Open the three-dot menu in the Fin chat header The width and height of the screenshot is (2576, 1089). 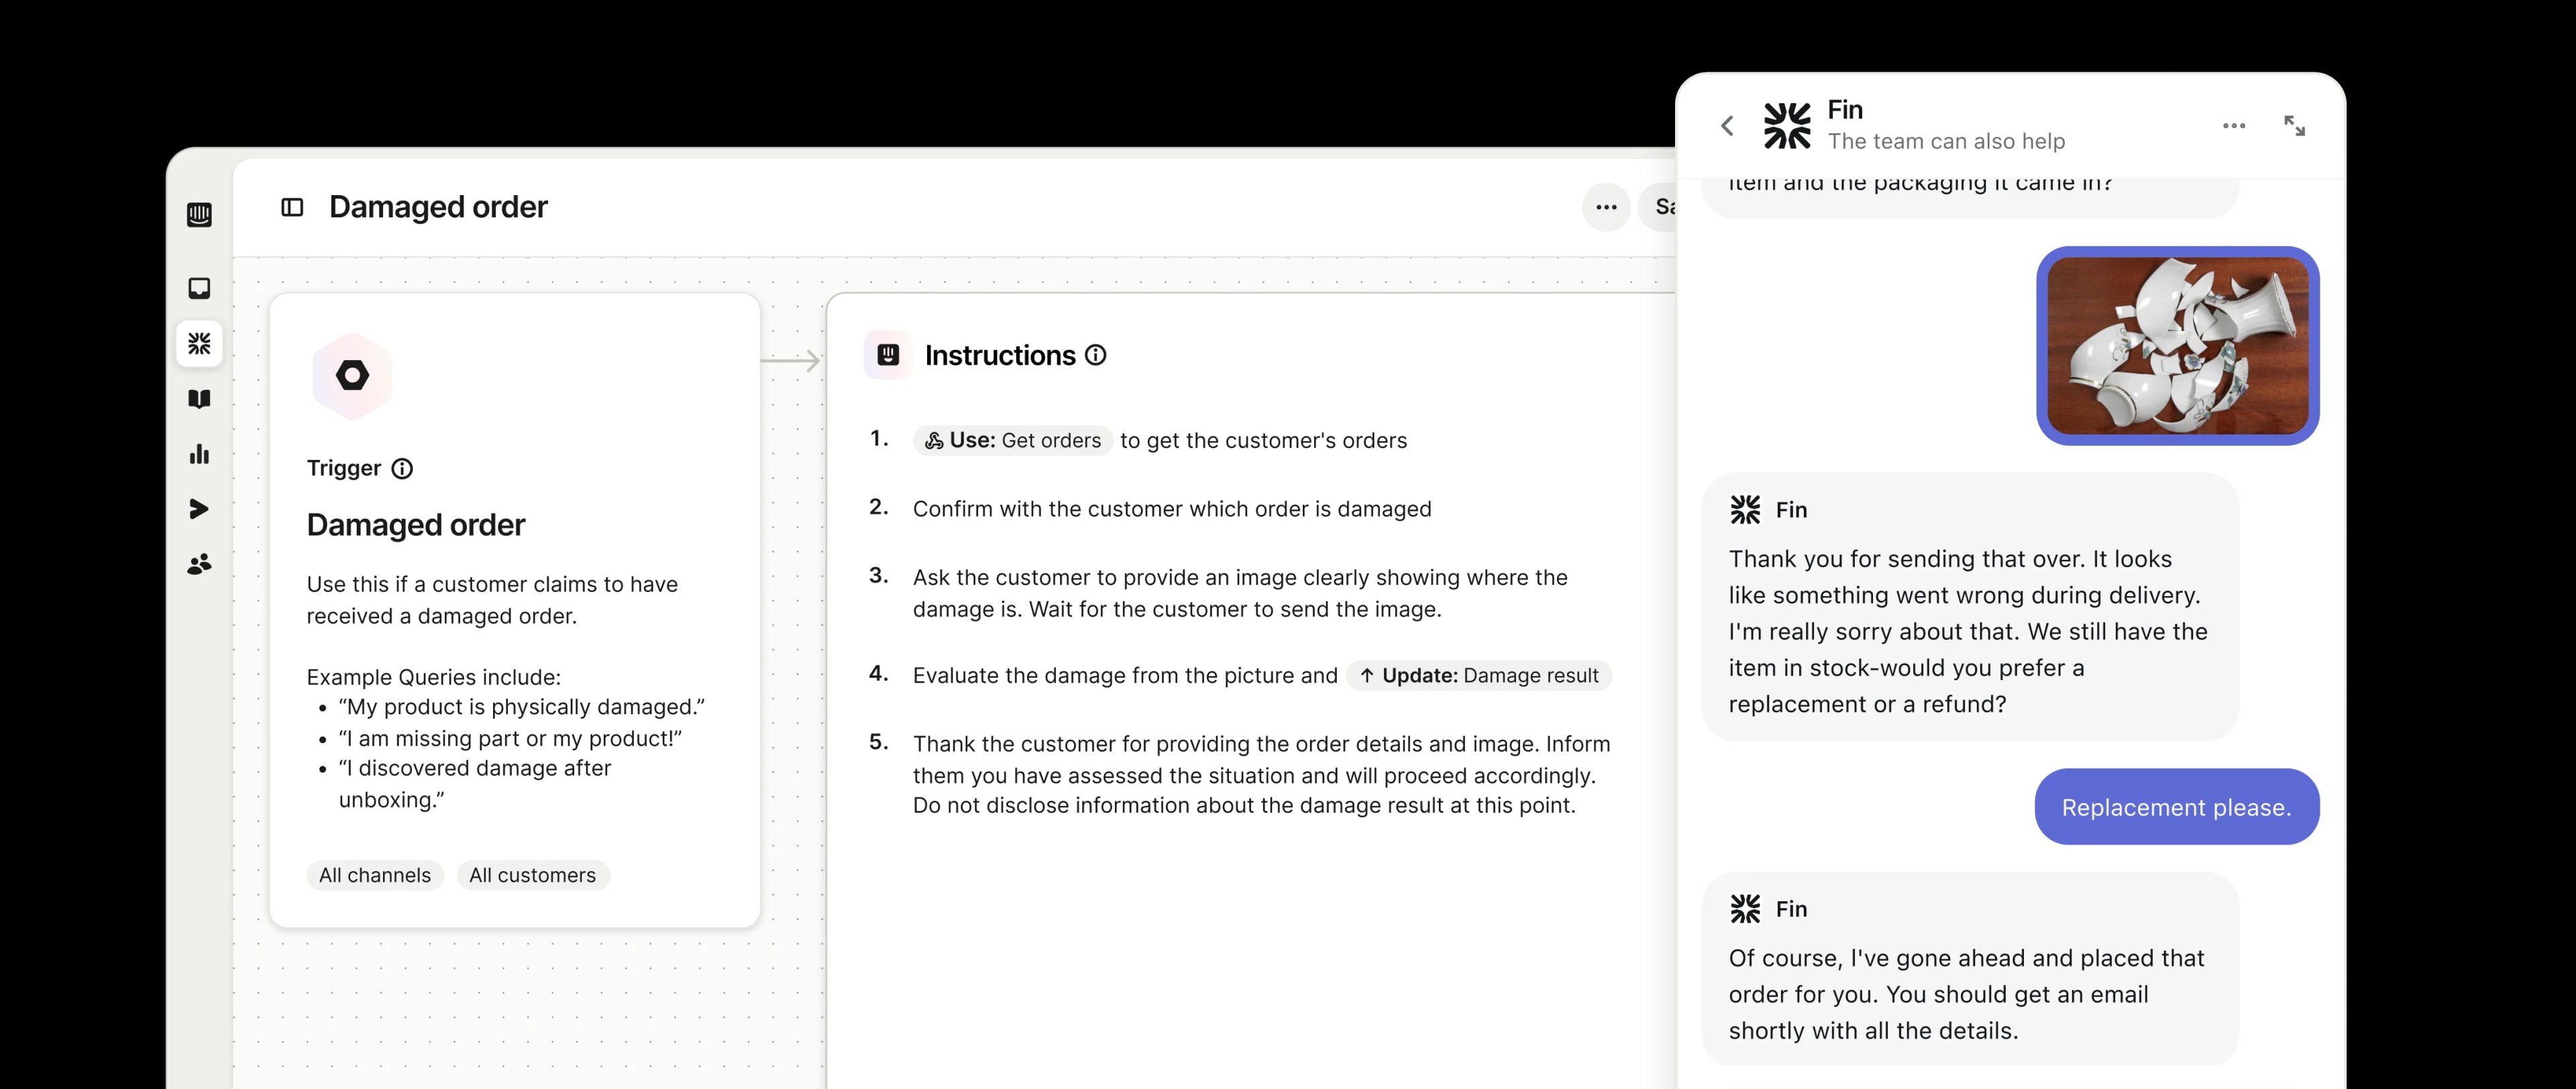tap(2234, 125)
